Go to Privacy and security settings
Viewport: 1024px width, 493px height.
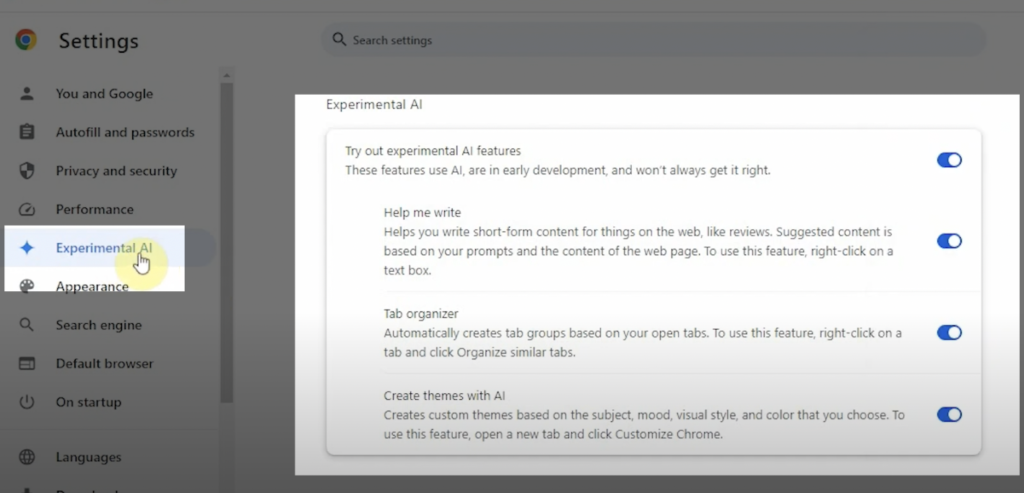tap(116, 171)
